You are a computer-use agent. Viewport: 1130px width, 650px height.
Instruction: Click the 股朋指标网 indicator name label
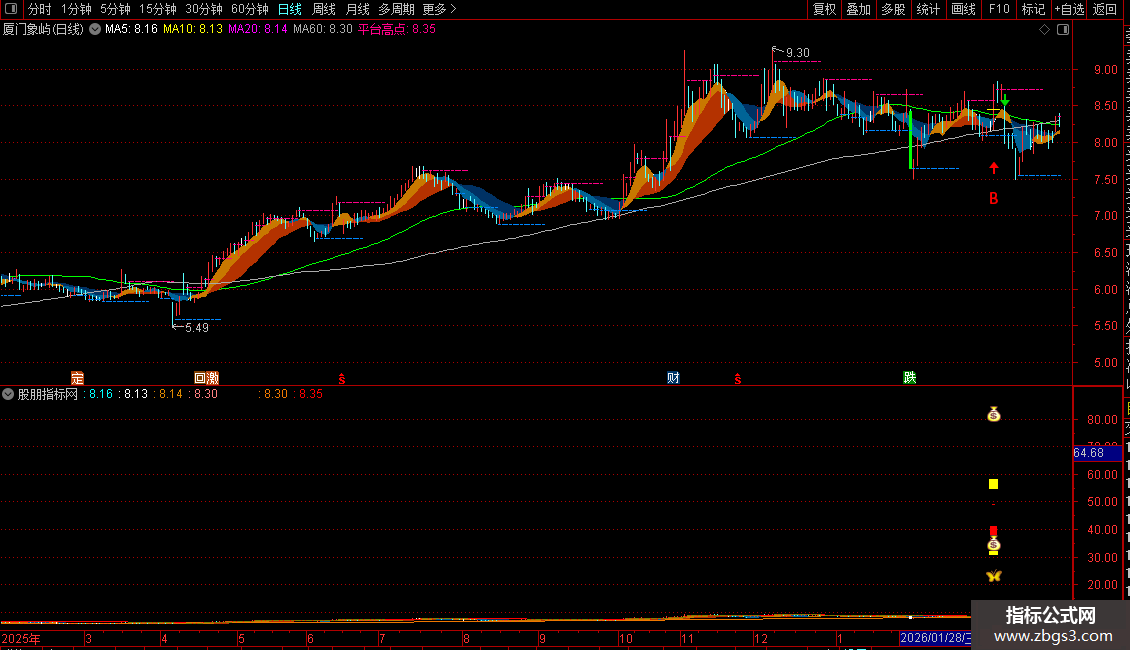(48, 394)
